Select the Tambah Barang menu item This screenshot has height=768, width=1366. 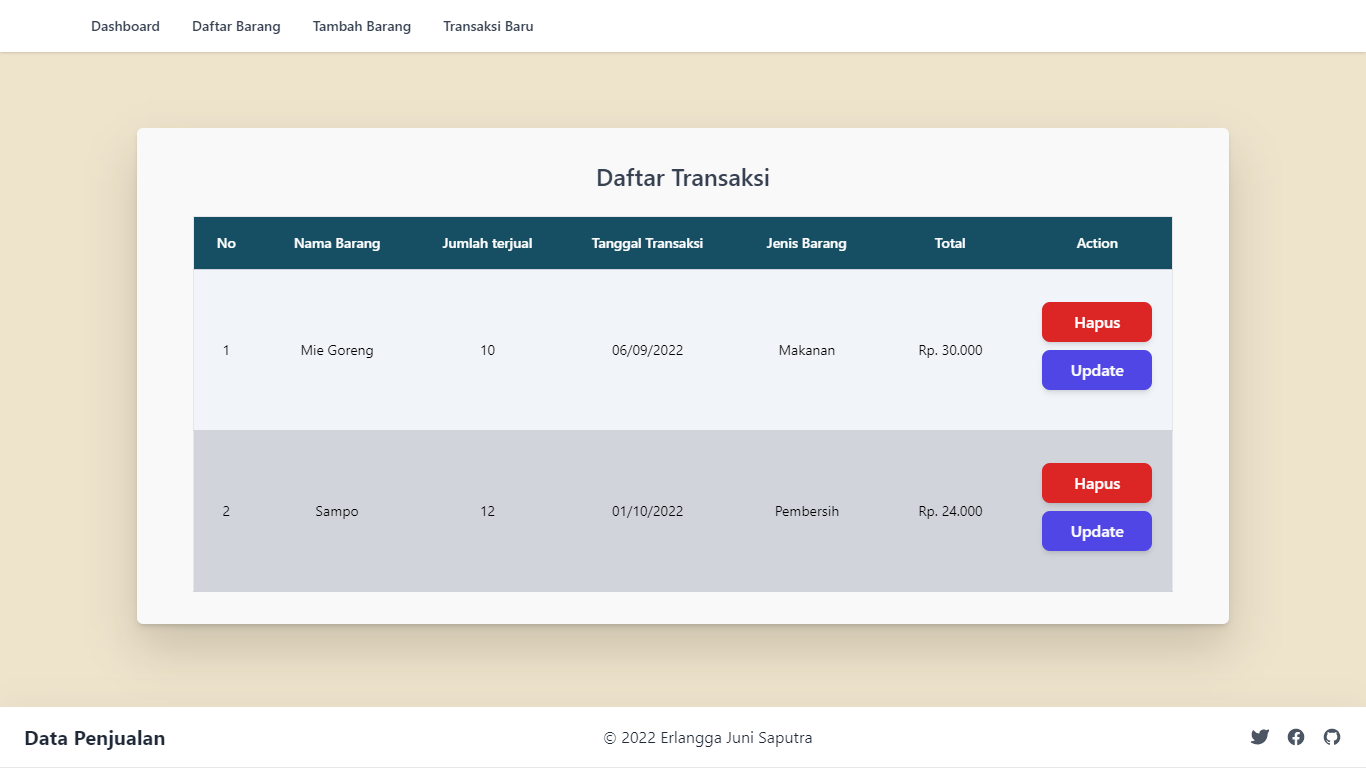click(362, 26)
